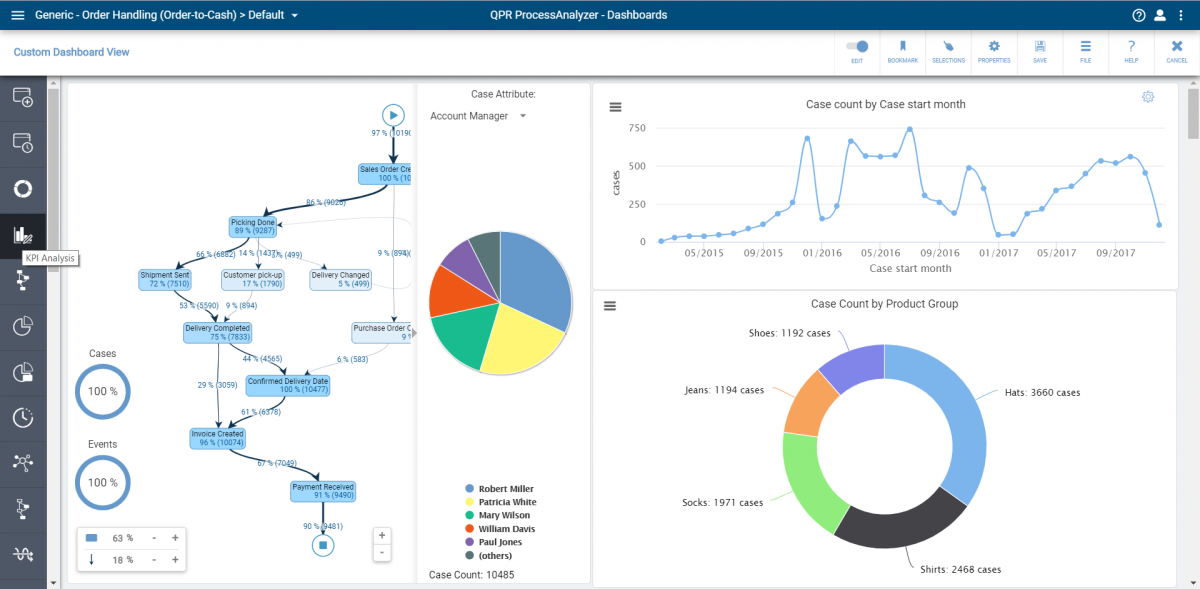Select the Delivery Changed activity node

[x=341, y=279]
